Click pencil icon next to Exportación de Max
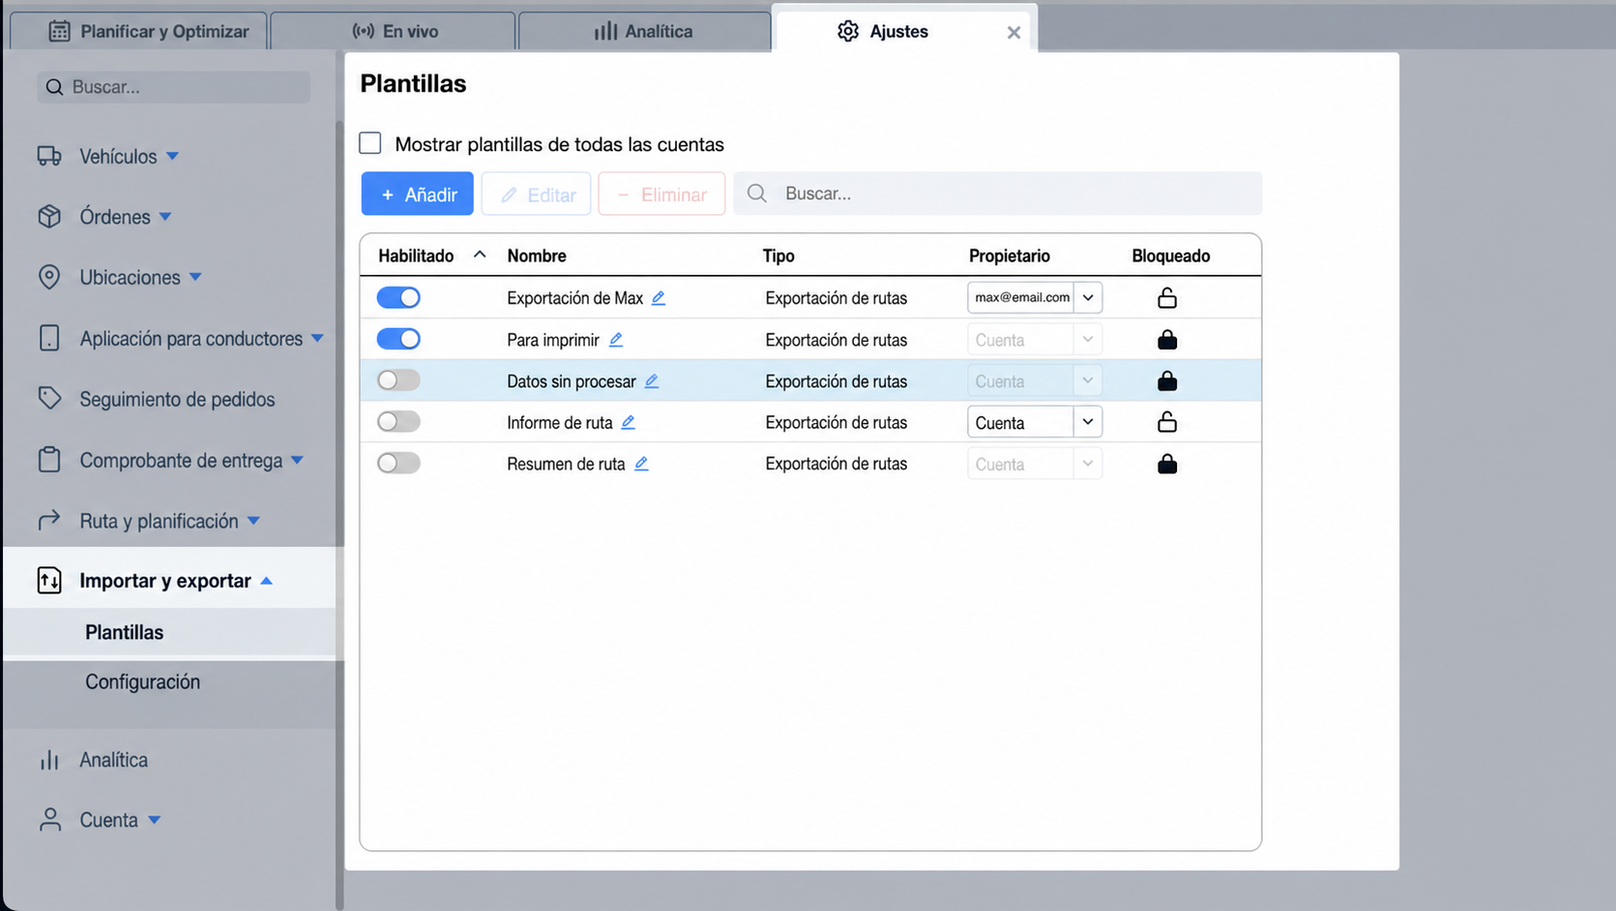 click(x=658, y=298)
